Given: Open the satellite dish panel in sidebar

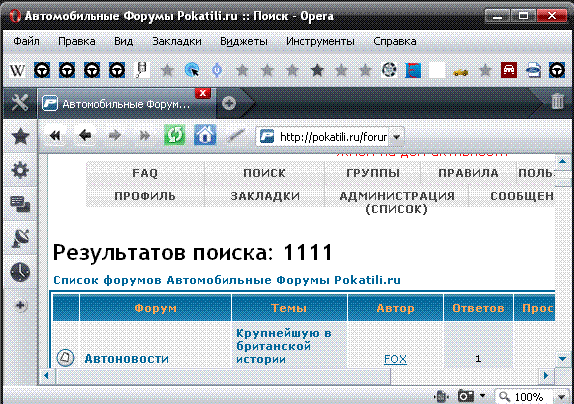Looking at the screenshot, I should pos(20,238).
